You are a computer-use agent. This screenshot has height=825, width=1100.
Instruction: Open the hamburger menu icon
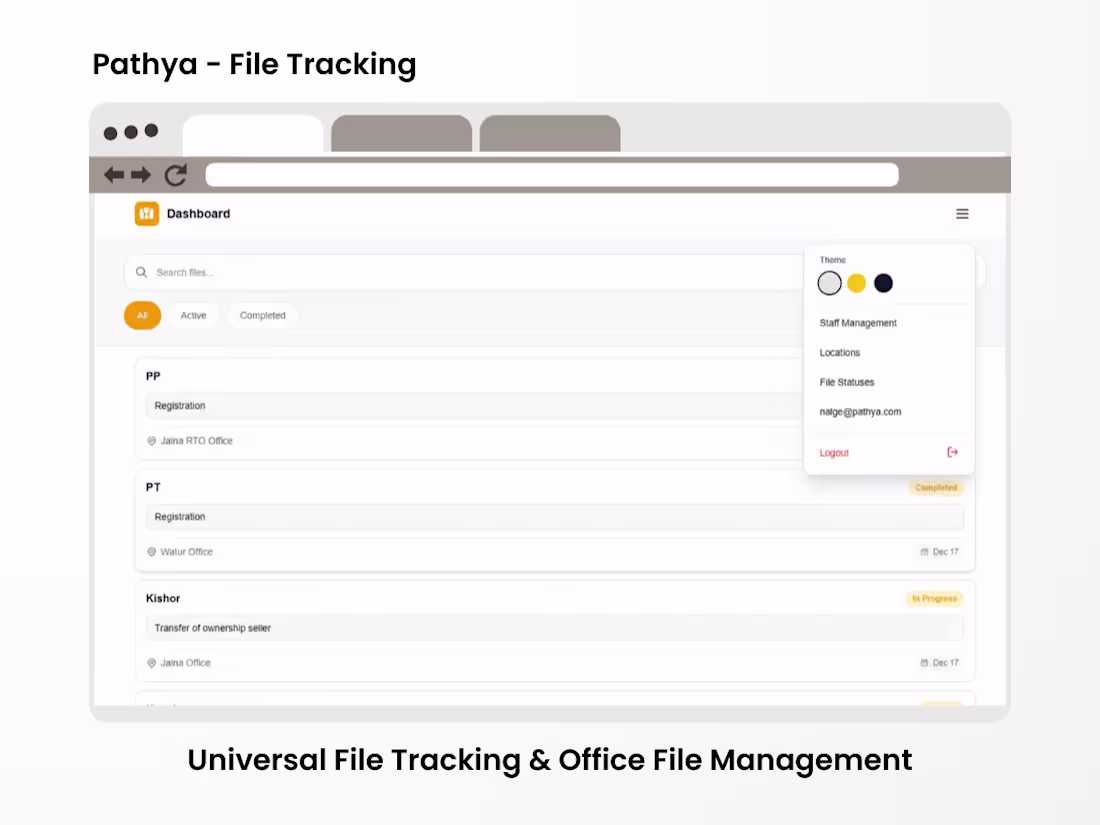(x=962, y=213)
